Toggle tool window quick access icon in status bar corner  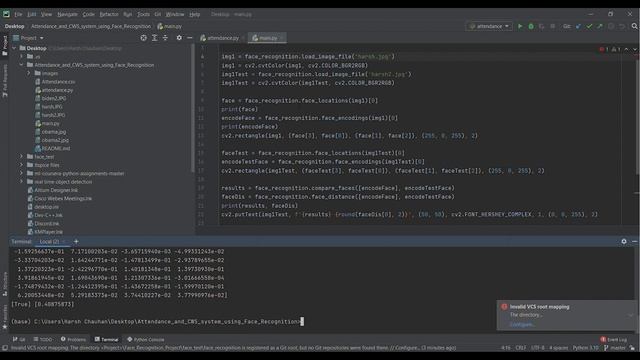click(x=5, y=348)
